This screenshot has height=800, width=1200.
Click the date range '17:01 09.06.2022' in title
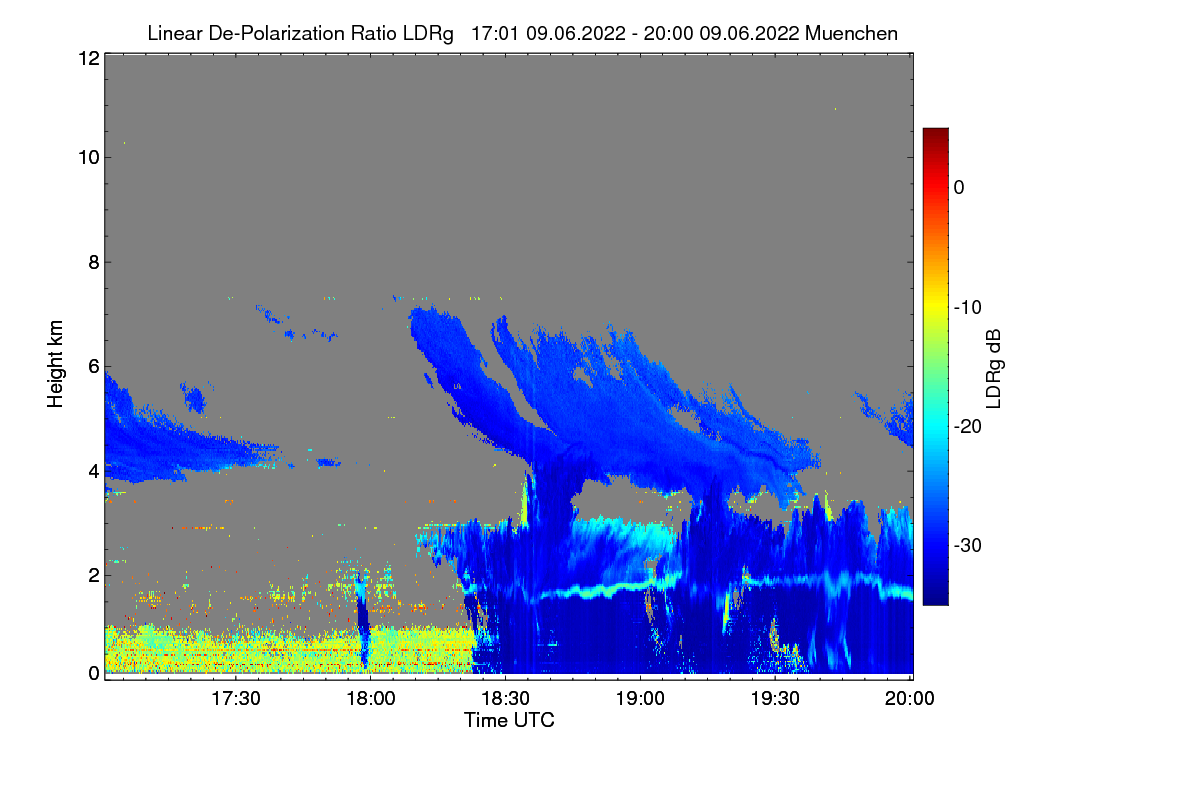[x=546, y=33]
